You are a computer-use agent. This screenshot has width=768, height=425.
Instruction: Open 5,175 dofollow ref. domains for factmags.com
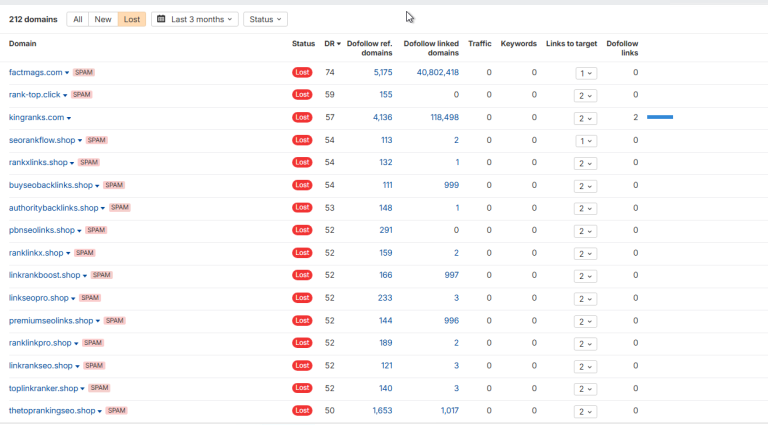[x=383, y=72]
